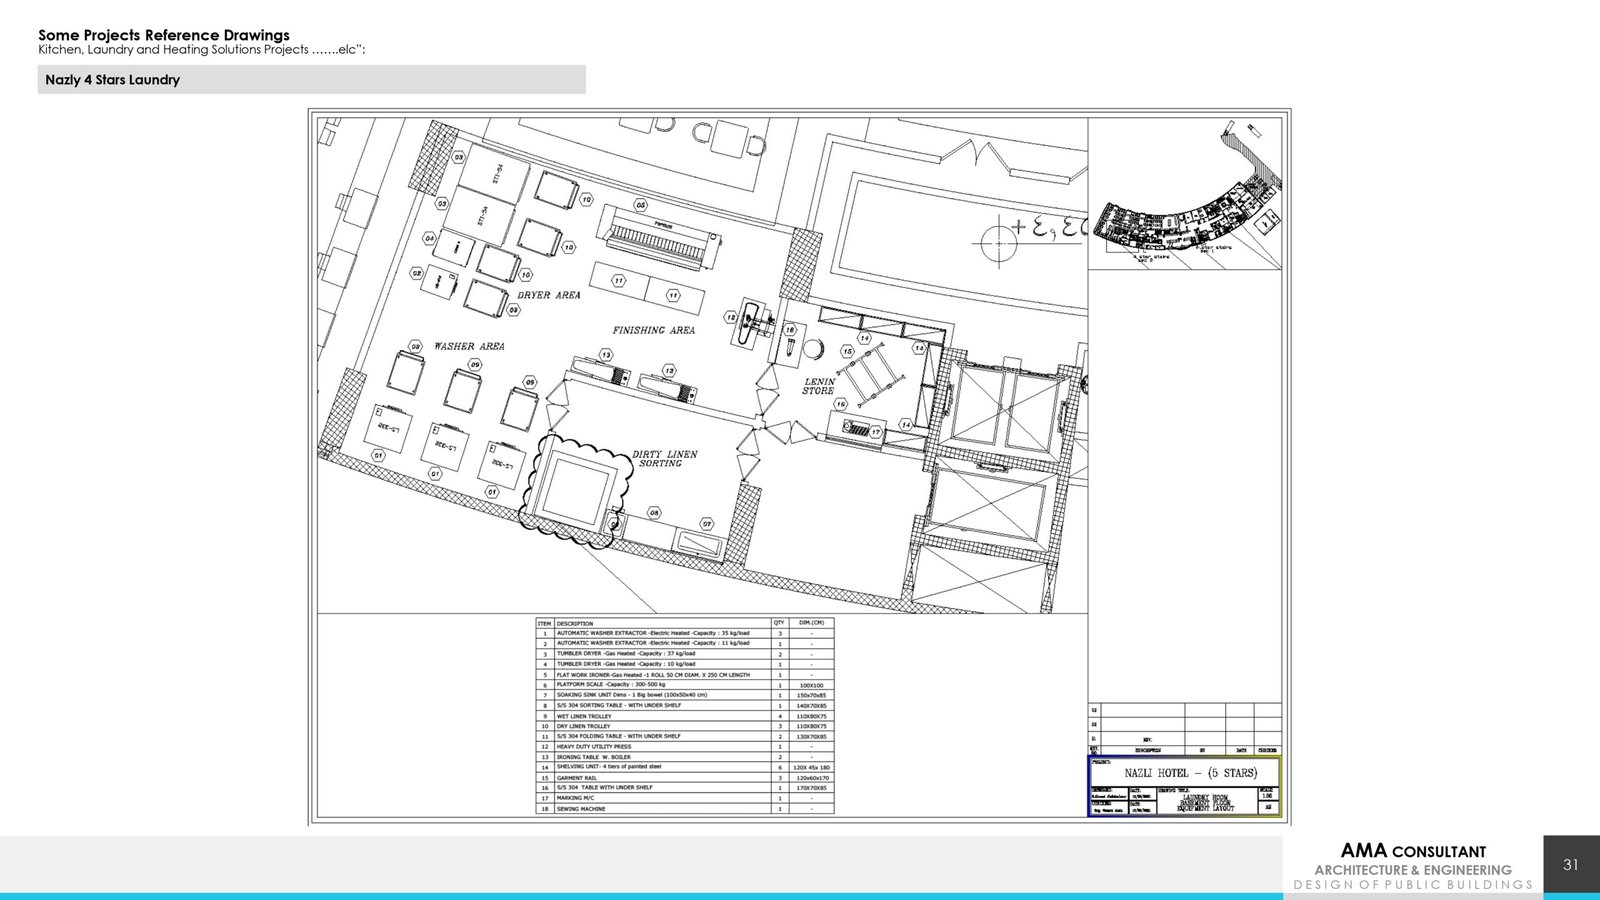Click the DIRTY LINEN SORTING label
Screen dimensions: 1600x900
click(x=664, y=459)
